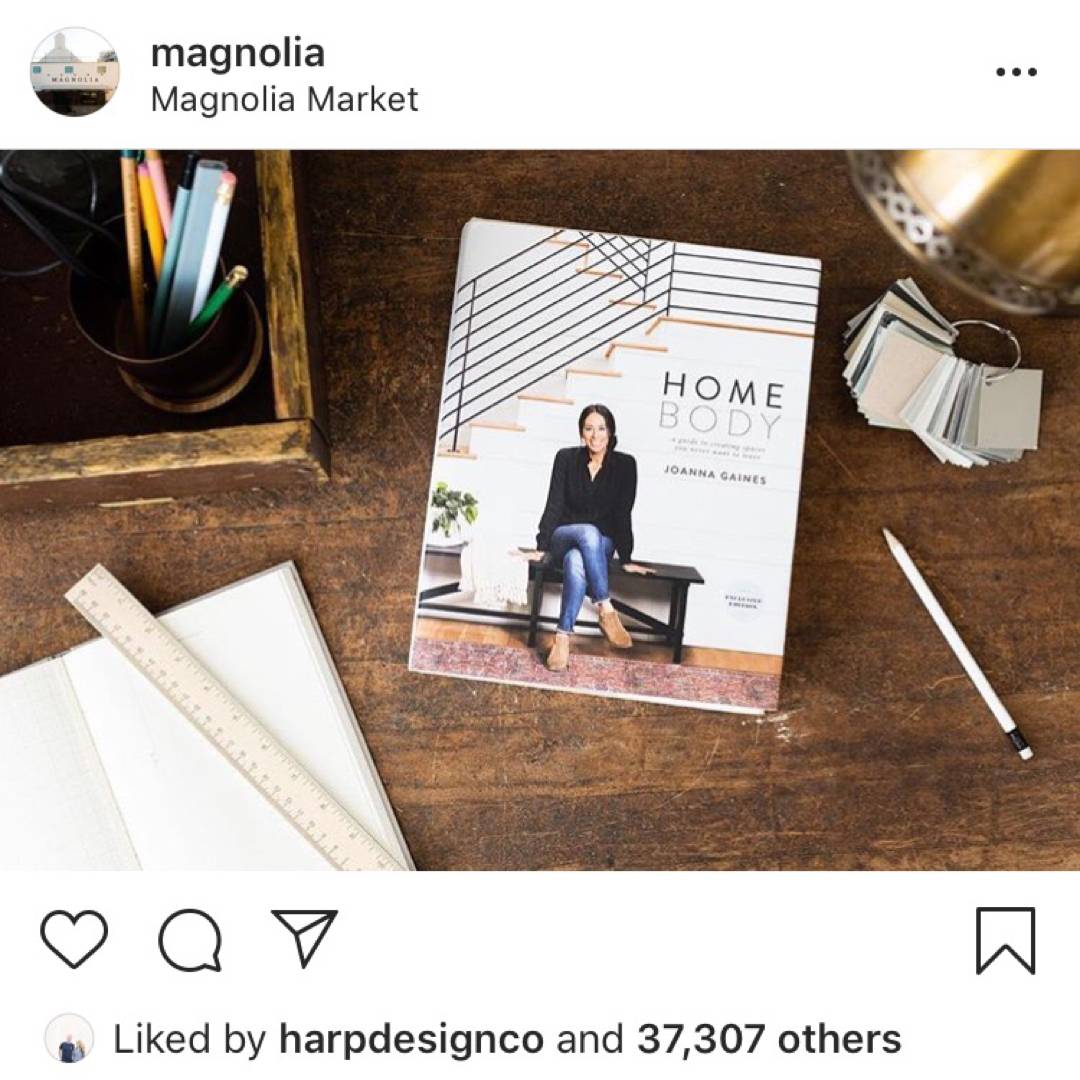
Task: Click the HOME BODY title on the cover
Action: pyautogui.click(x=722, y=405)
